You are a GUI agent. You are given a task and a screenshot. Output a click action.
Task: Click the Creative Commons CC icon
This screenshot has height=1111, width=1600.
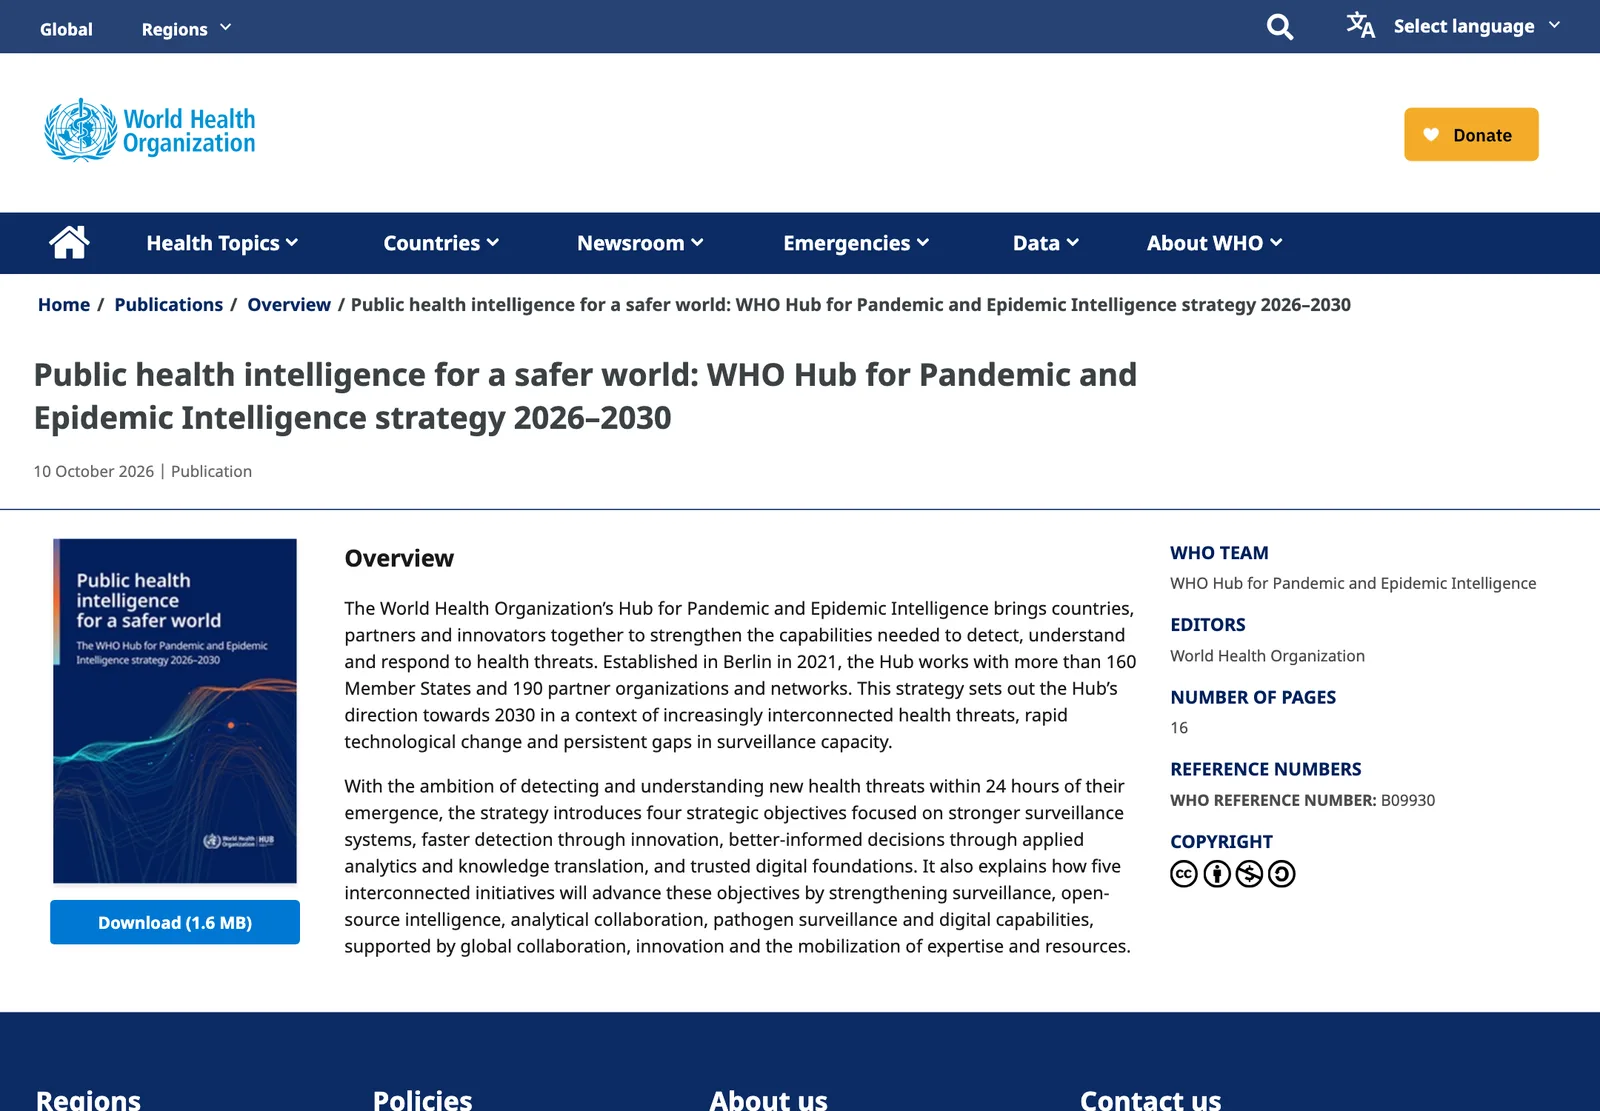(1184, 874)
